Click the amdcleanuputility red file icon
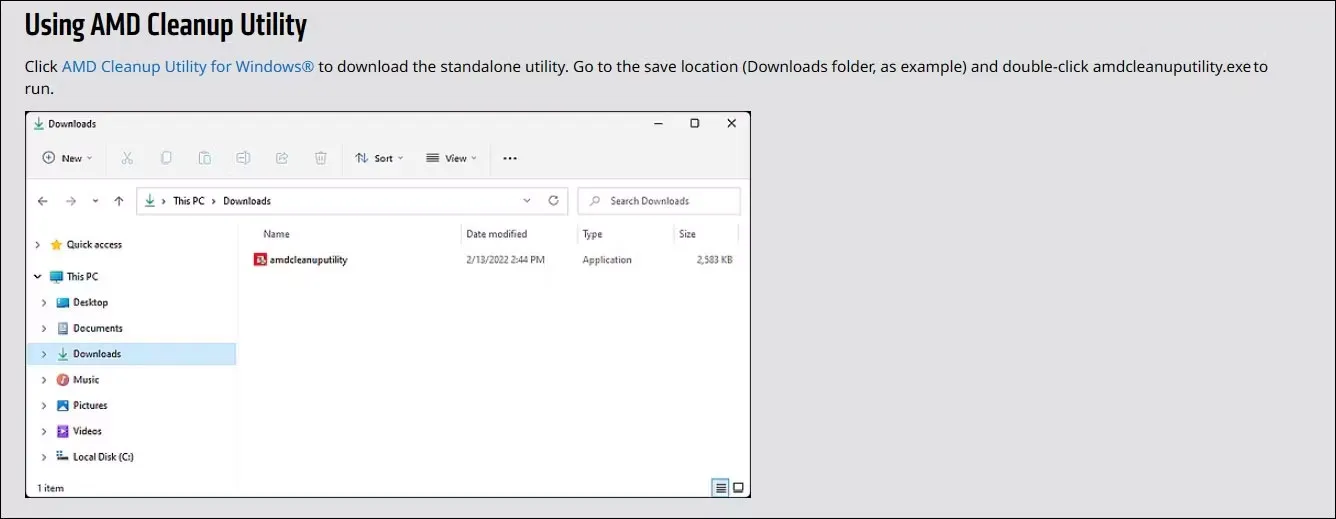The height and width of the screenshot is (519, 1336). pos(260,260)
